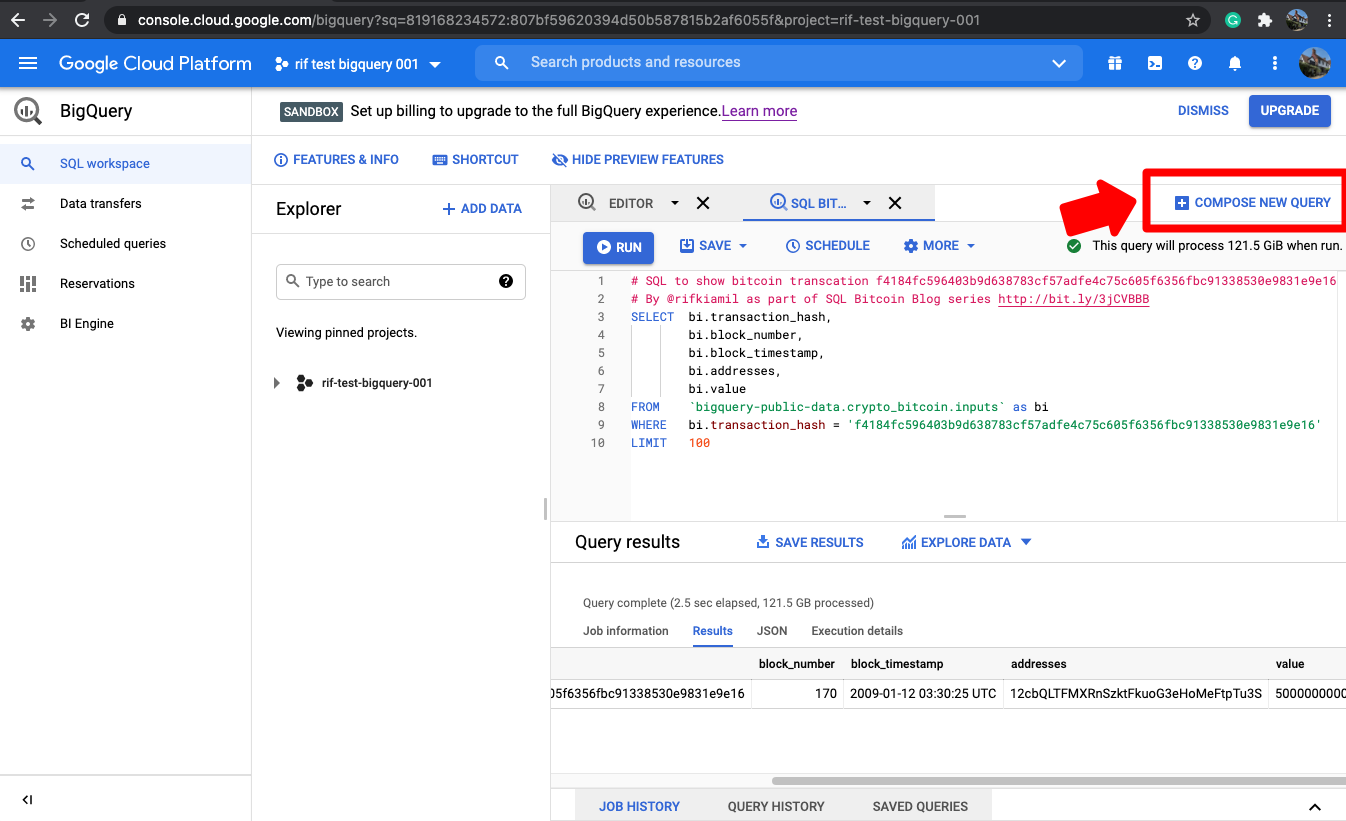
Task: Open the bit.ly link in the SQL comment
Action: coord(1074,299)
